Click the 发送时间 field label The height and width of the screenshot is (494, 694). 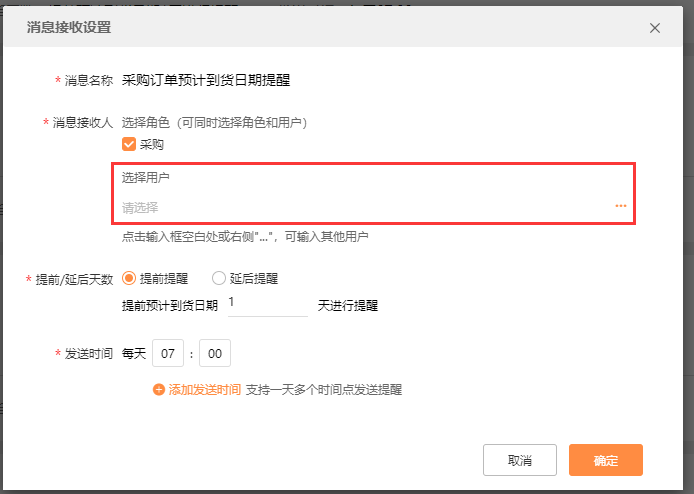88,354
